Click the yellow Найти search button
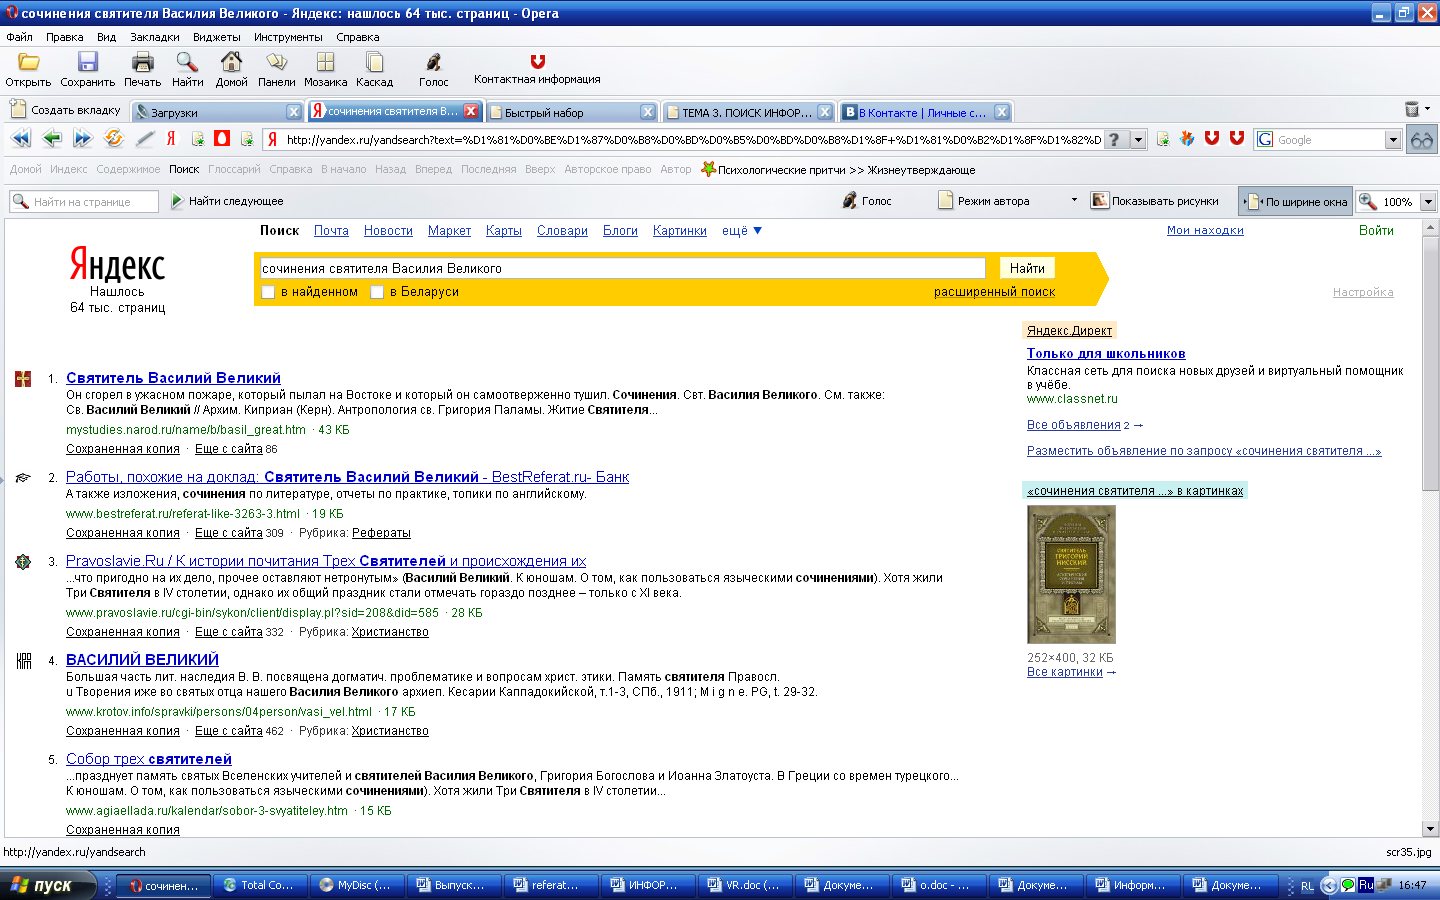 point(1027,268)
